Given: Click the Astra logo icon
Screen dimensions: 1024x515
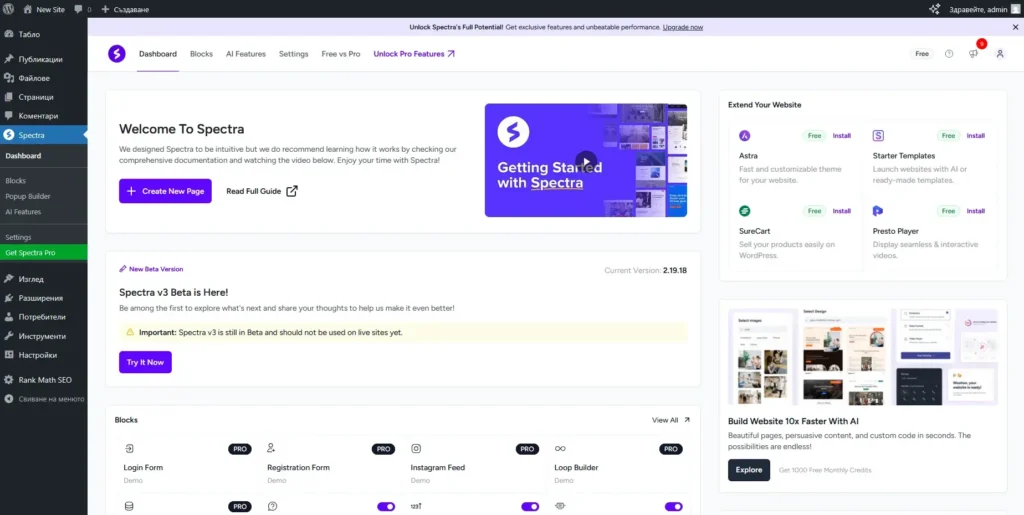Looking at the screenshot, I should pyautogui.click(x=744, y=136).
